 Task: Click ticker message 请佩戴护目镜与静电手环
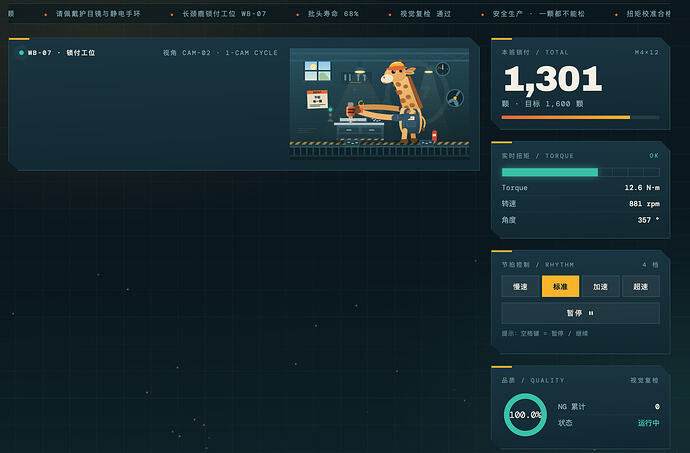(x=98, y=14)
